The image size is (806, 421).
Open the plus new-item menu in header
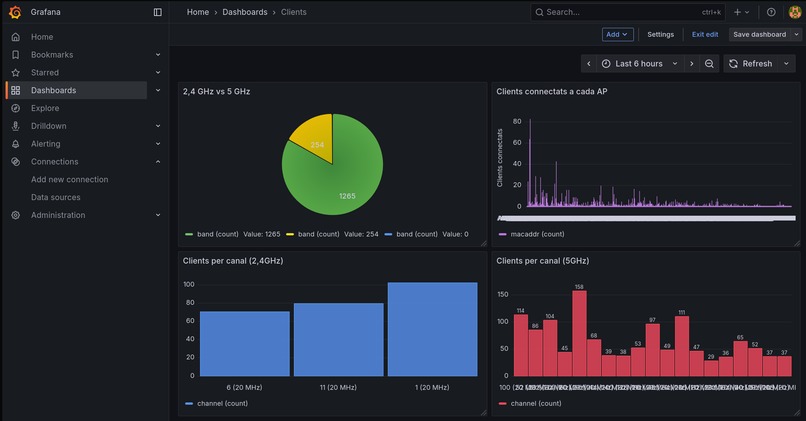pyautogui.click(x=741, y=12)
